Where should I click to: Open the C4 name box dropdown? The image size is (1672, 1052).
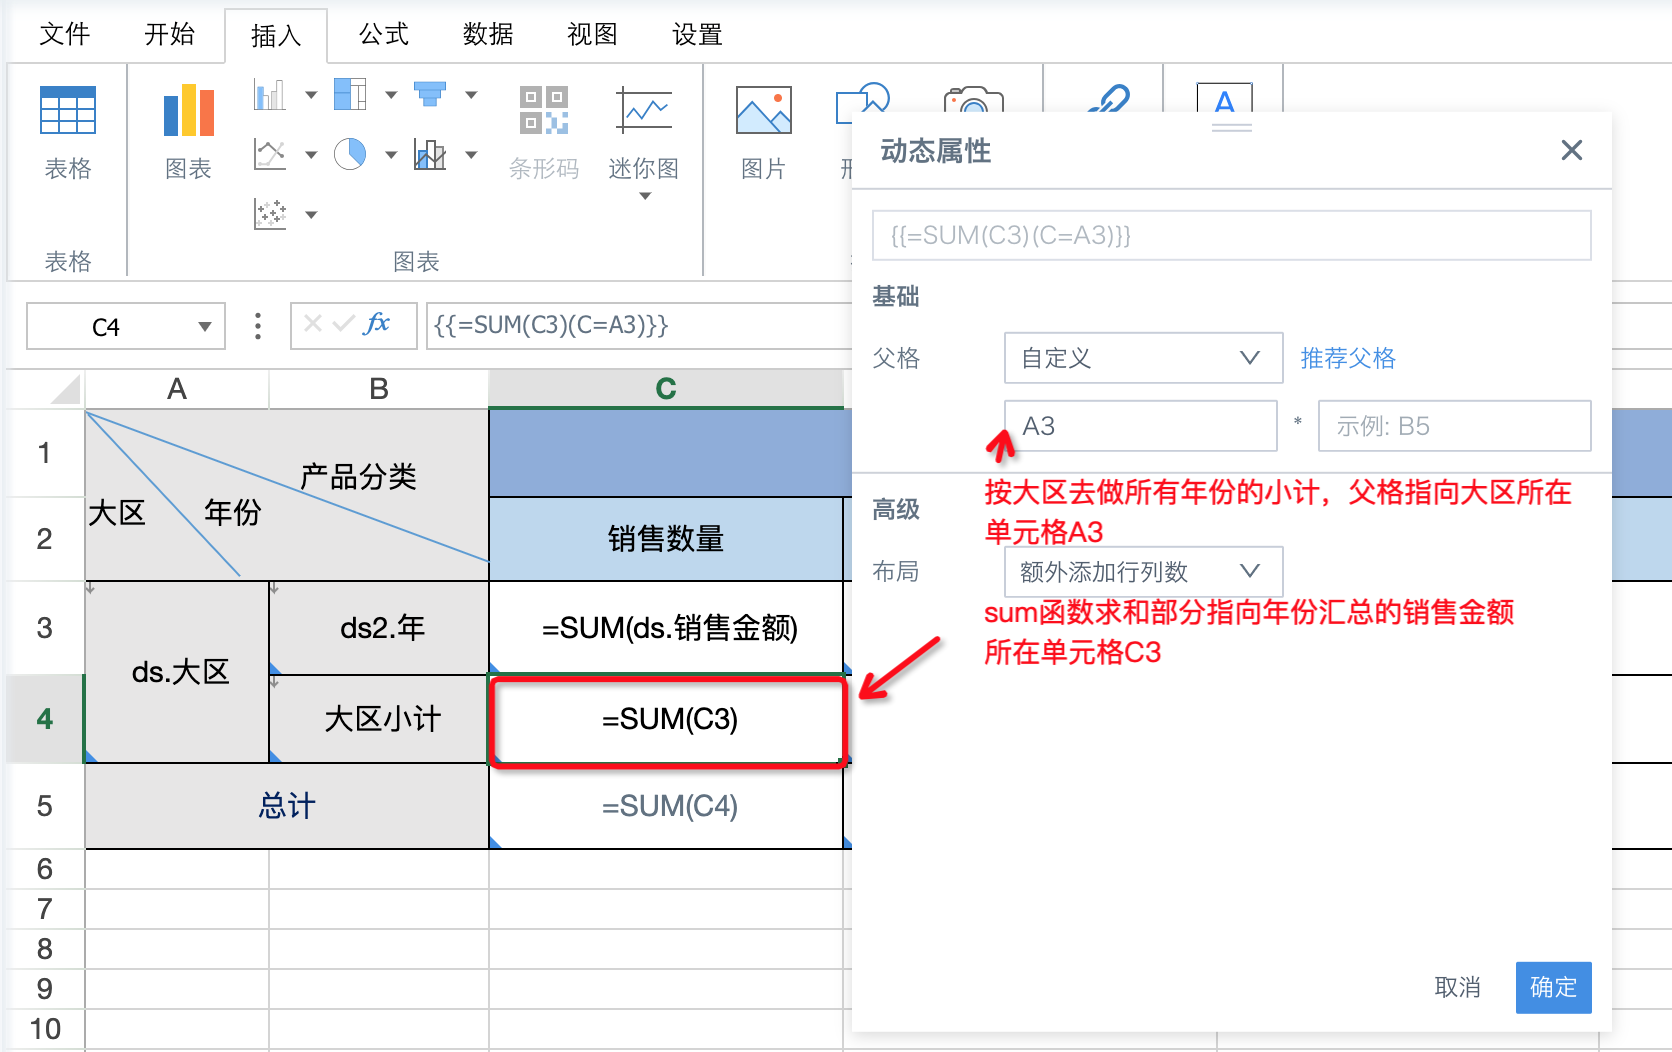[205, 327]
